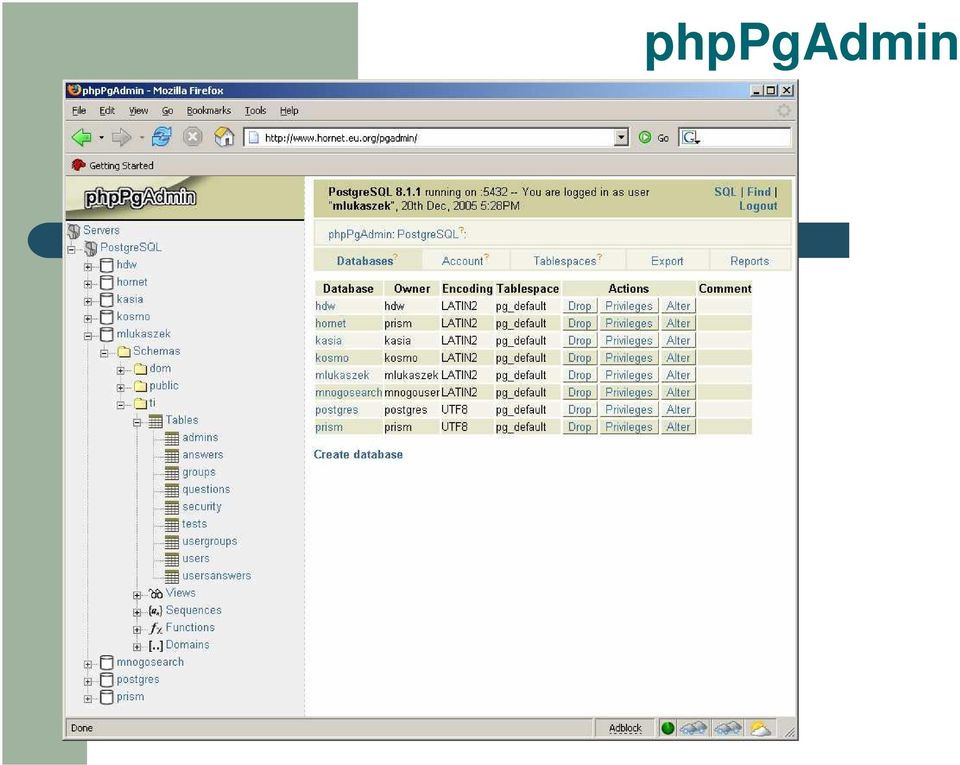This screenshot has width=960, height=765.
Task: Click the Google search engine icon
Action: 691,138
